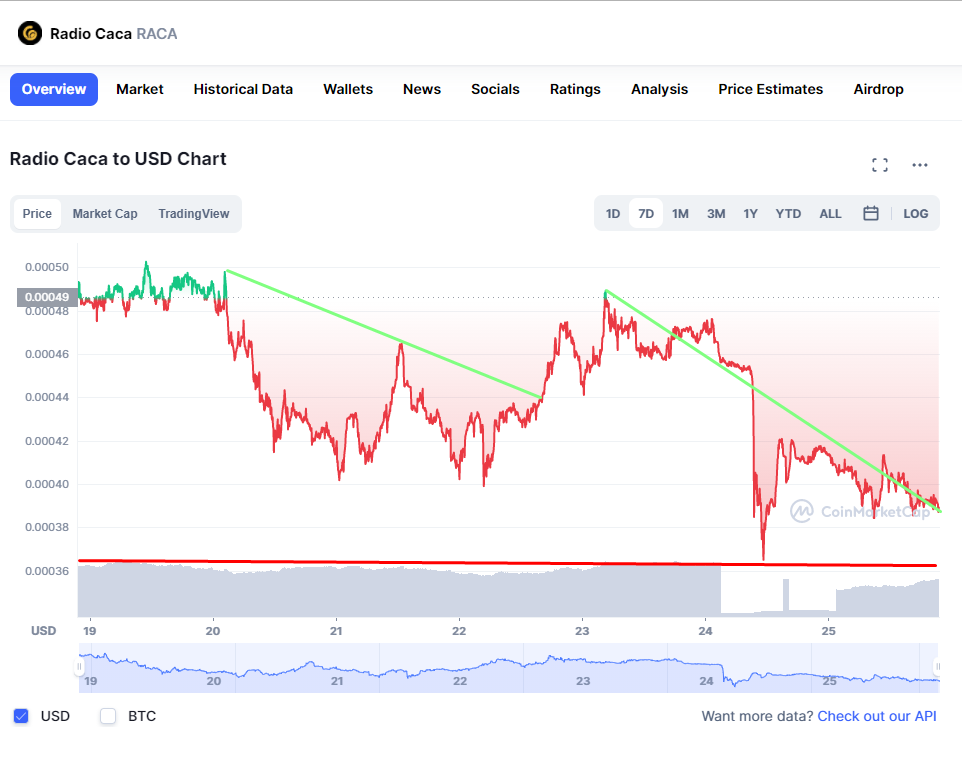Select the Price chart view

37,213
